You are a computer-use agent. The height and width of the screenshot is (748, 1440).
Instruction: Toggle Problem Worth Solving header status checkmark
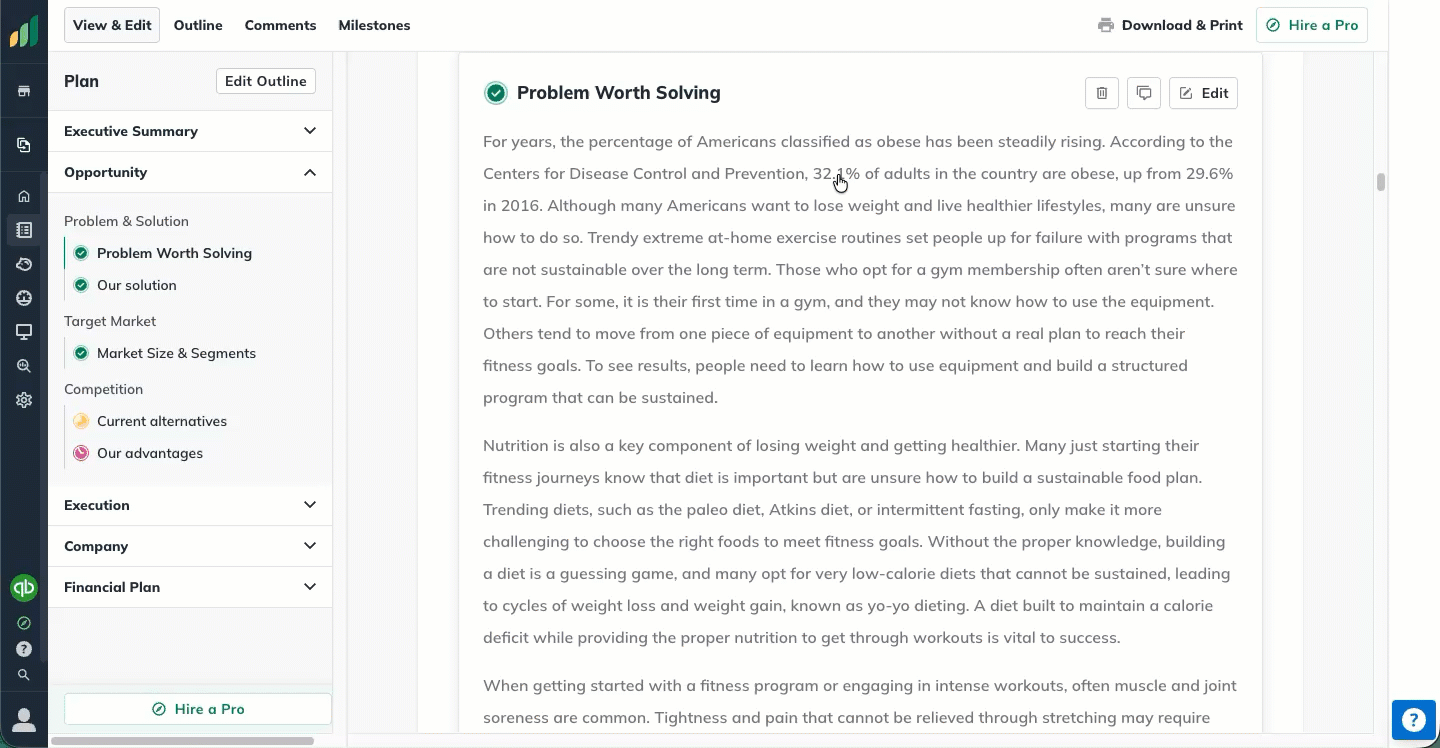point(495,93)
